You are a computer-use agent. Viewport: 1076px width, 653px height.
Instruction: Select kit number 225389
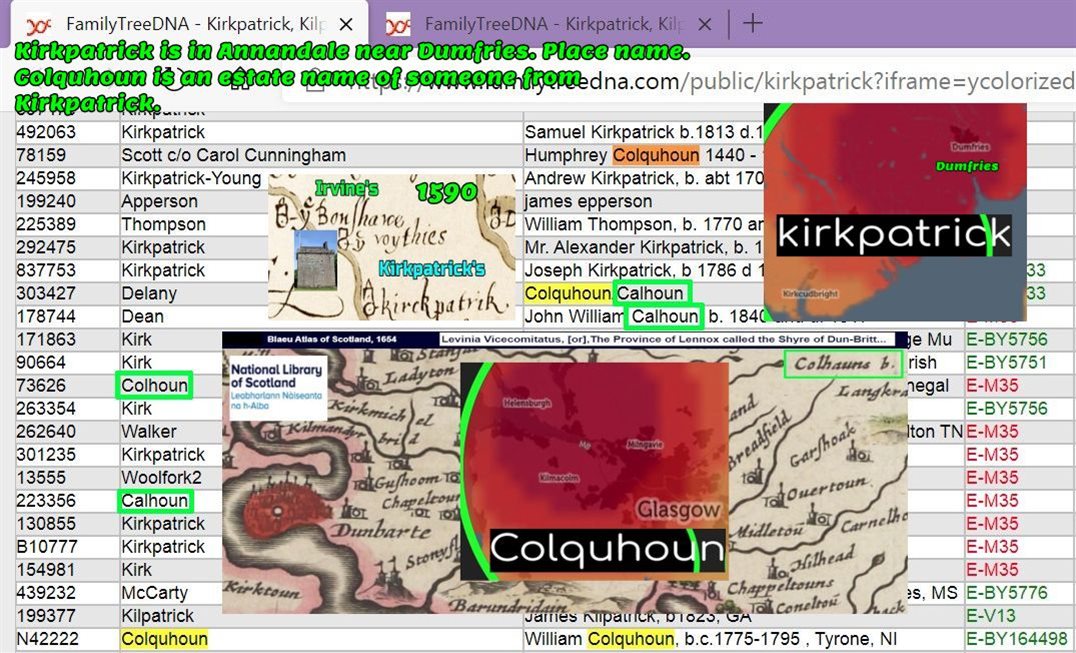coord(46,224)
